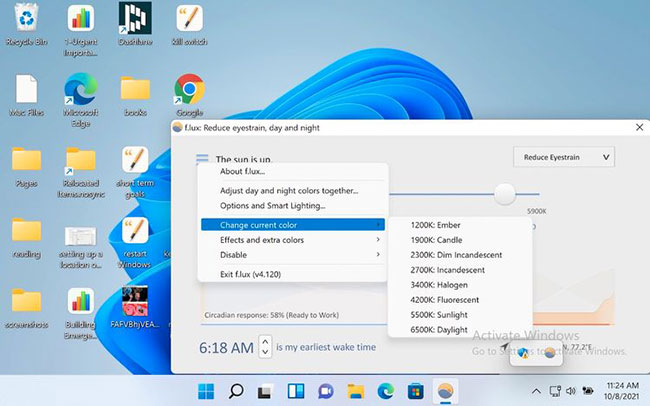Click the Circadian response: 58% text
650x406 pixels.
[x=271, y=315]
